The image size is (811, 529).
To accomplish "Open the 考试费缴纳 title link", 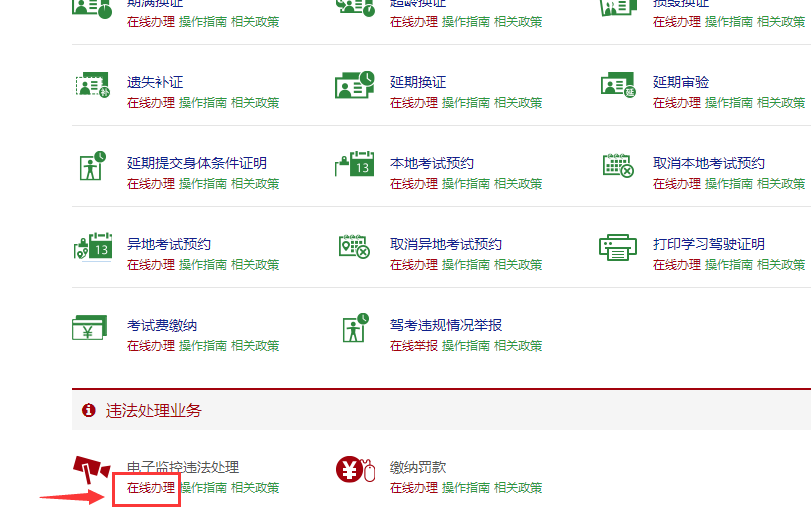I will pyautogui.click(x=162, y=325).
